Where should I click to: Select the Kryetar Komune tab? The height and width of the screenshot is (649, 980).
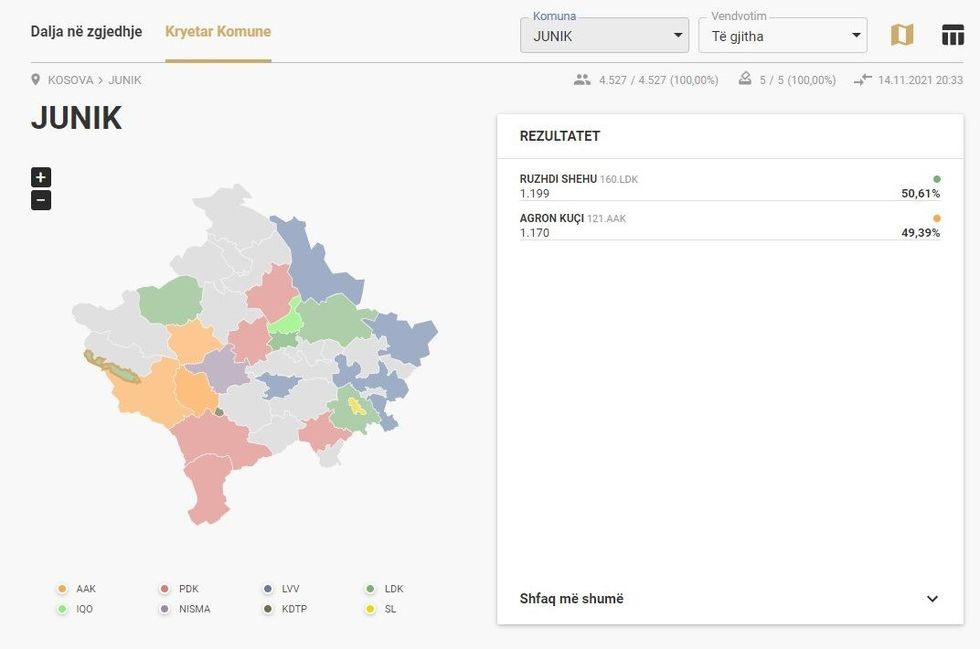(x=218, y=31)
